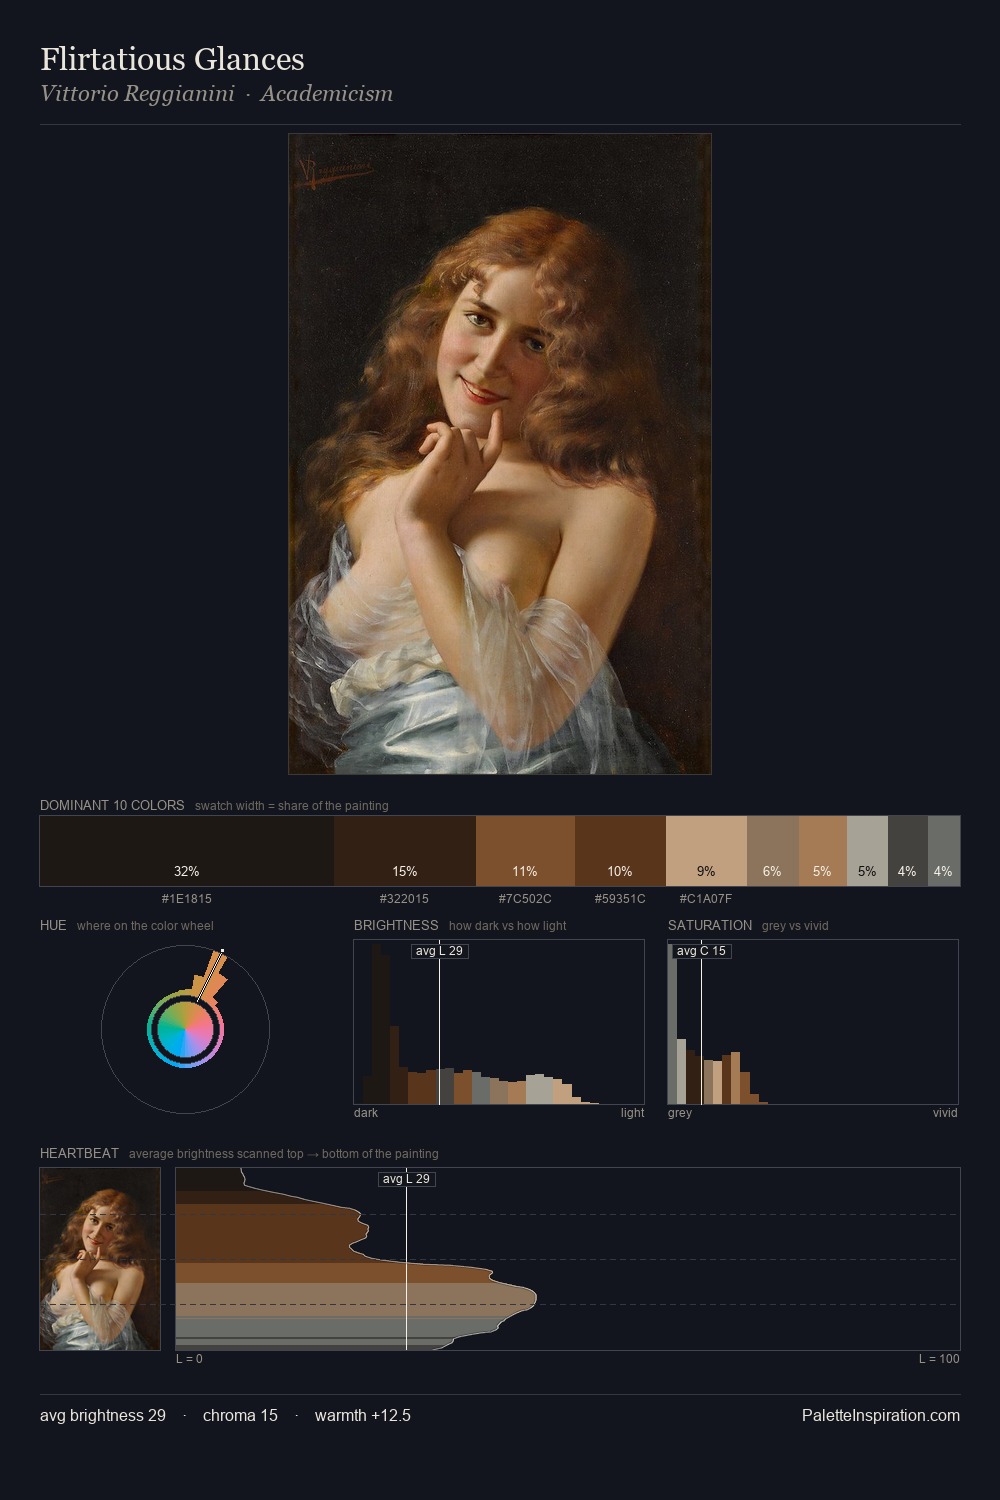Click the title Flirtatious Glances

[x=172, y=59]
